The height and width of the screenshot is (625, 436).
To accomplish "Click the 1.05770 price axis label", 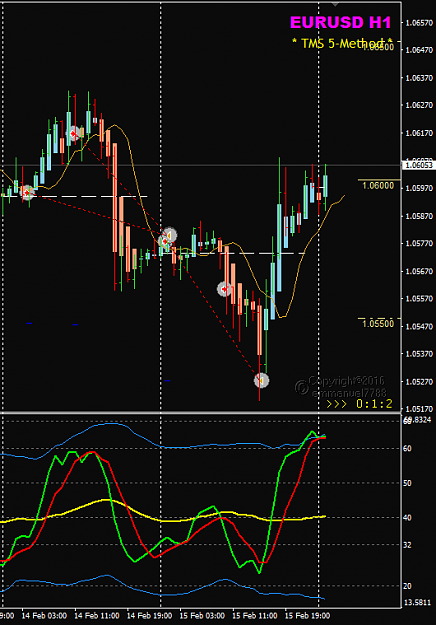I will click(419, 244).
